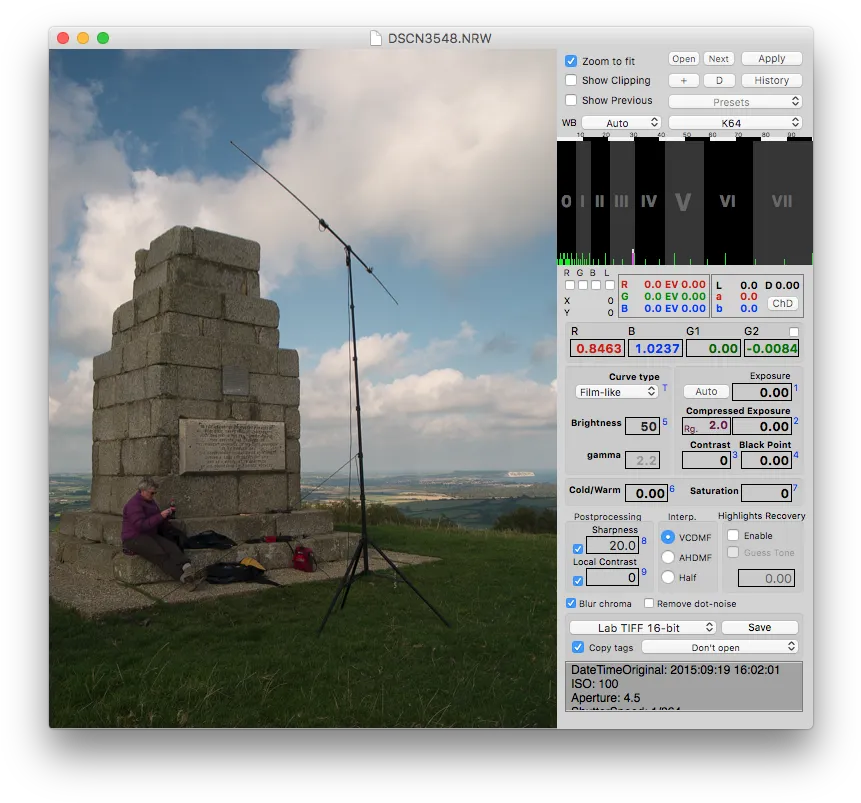The image size is (861, 803).
Task: Toggle the checkbox next to G2
Action: (793, 332)
